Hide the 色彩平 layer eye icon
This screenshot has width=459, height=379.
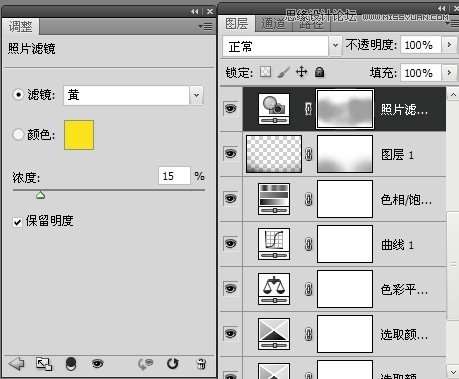point(231,288)
